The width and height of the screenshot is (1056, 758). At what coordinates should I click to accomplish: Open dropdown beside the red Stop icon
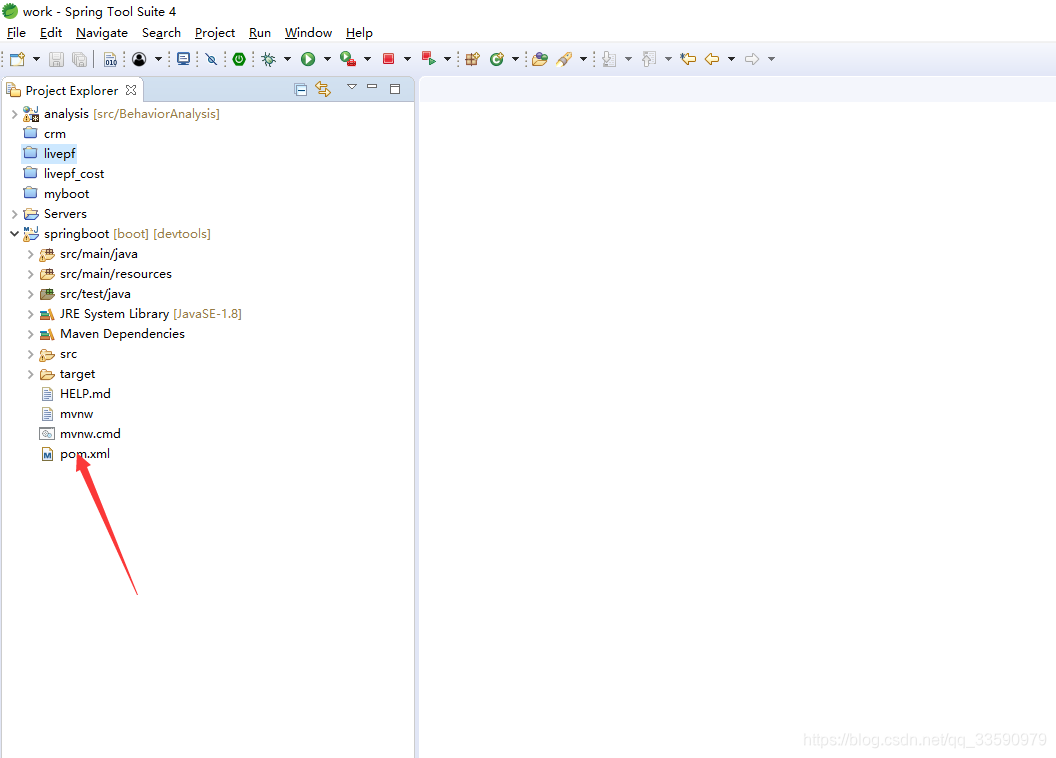pyautogui.click(x=407, y=59)
